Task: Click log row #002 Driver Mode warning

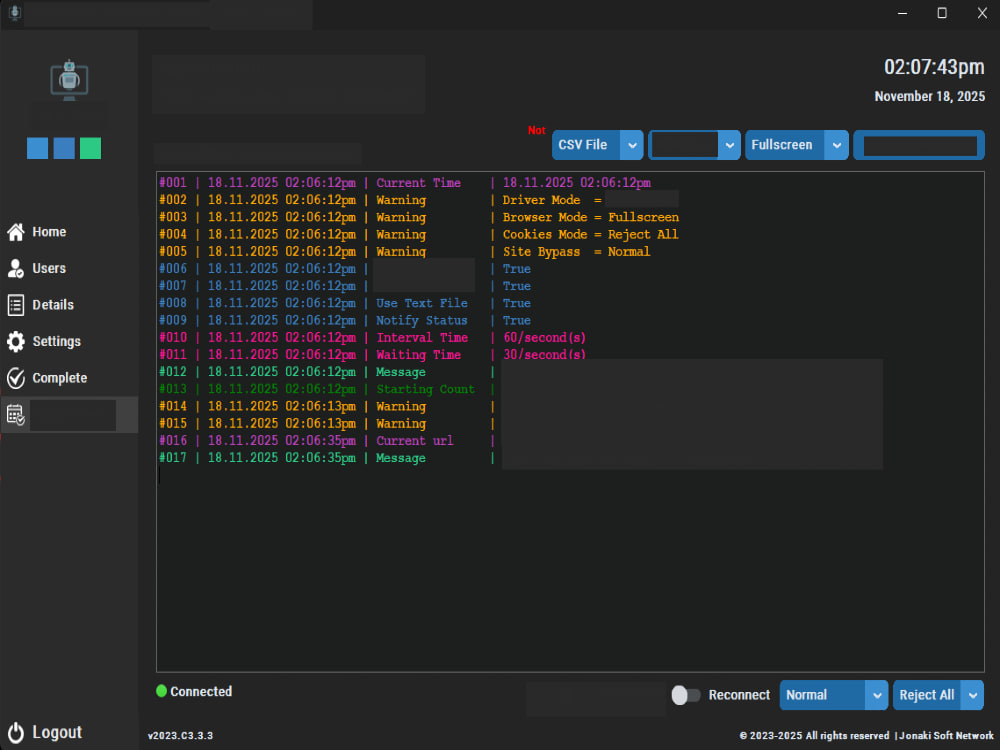Action: (418, 200)
